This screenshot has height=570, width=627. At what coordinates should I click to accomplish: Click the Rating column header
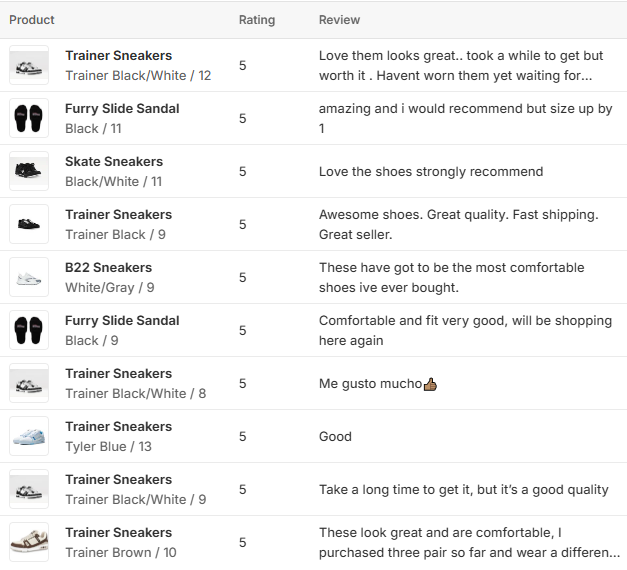(x=256, y=20)
